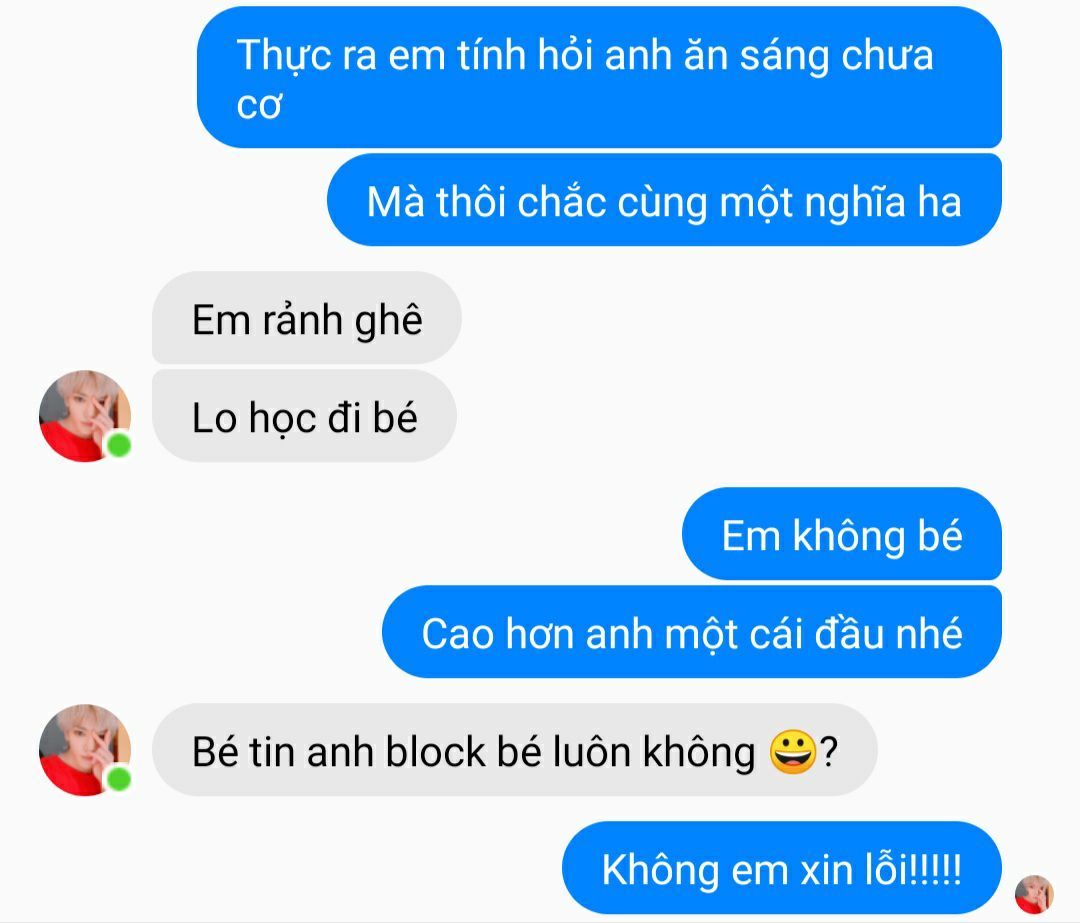Select the message "Thực ra em tính hỏi anh ăn sáng chưa"
The width and height of the screenshot is (1080, 923).
[599, 77]
